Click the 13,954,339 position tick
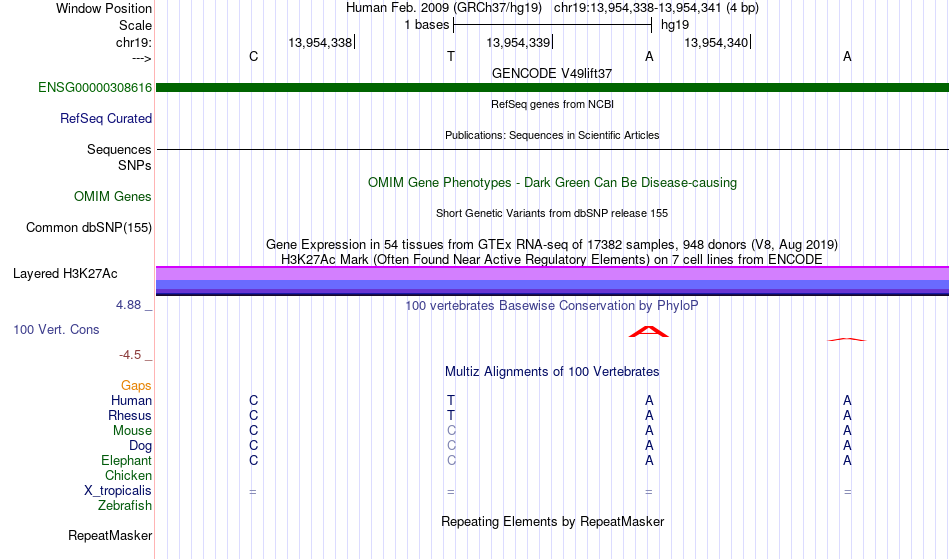The image size is (950, 559). [x=520, y=42]
